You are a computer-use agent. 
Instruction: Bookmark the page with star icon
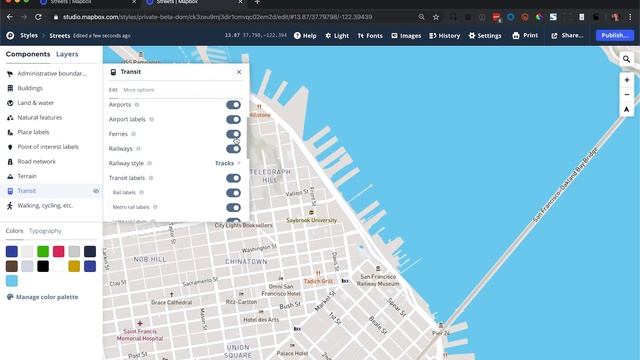[x=436, y=17]
